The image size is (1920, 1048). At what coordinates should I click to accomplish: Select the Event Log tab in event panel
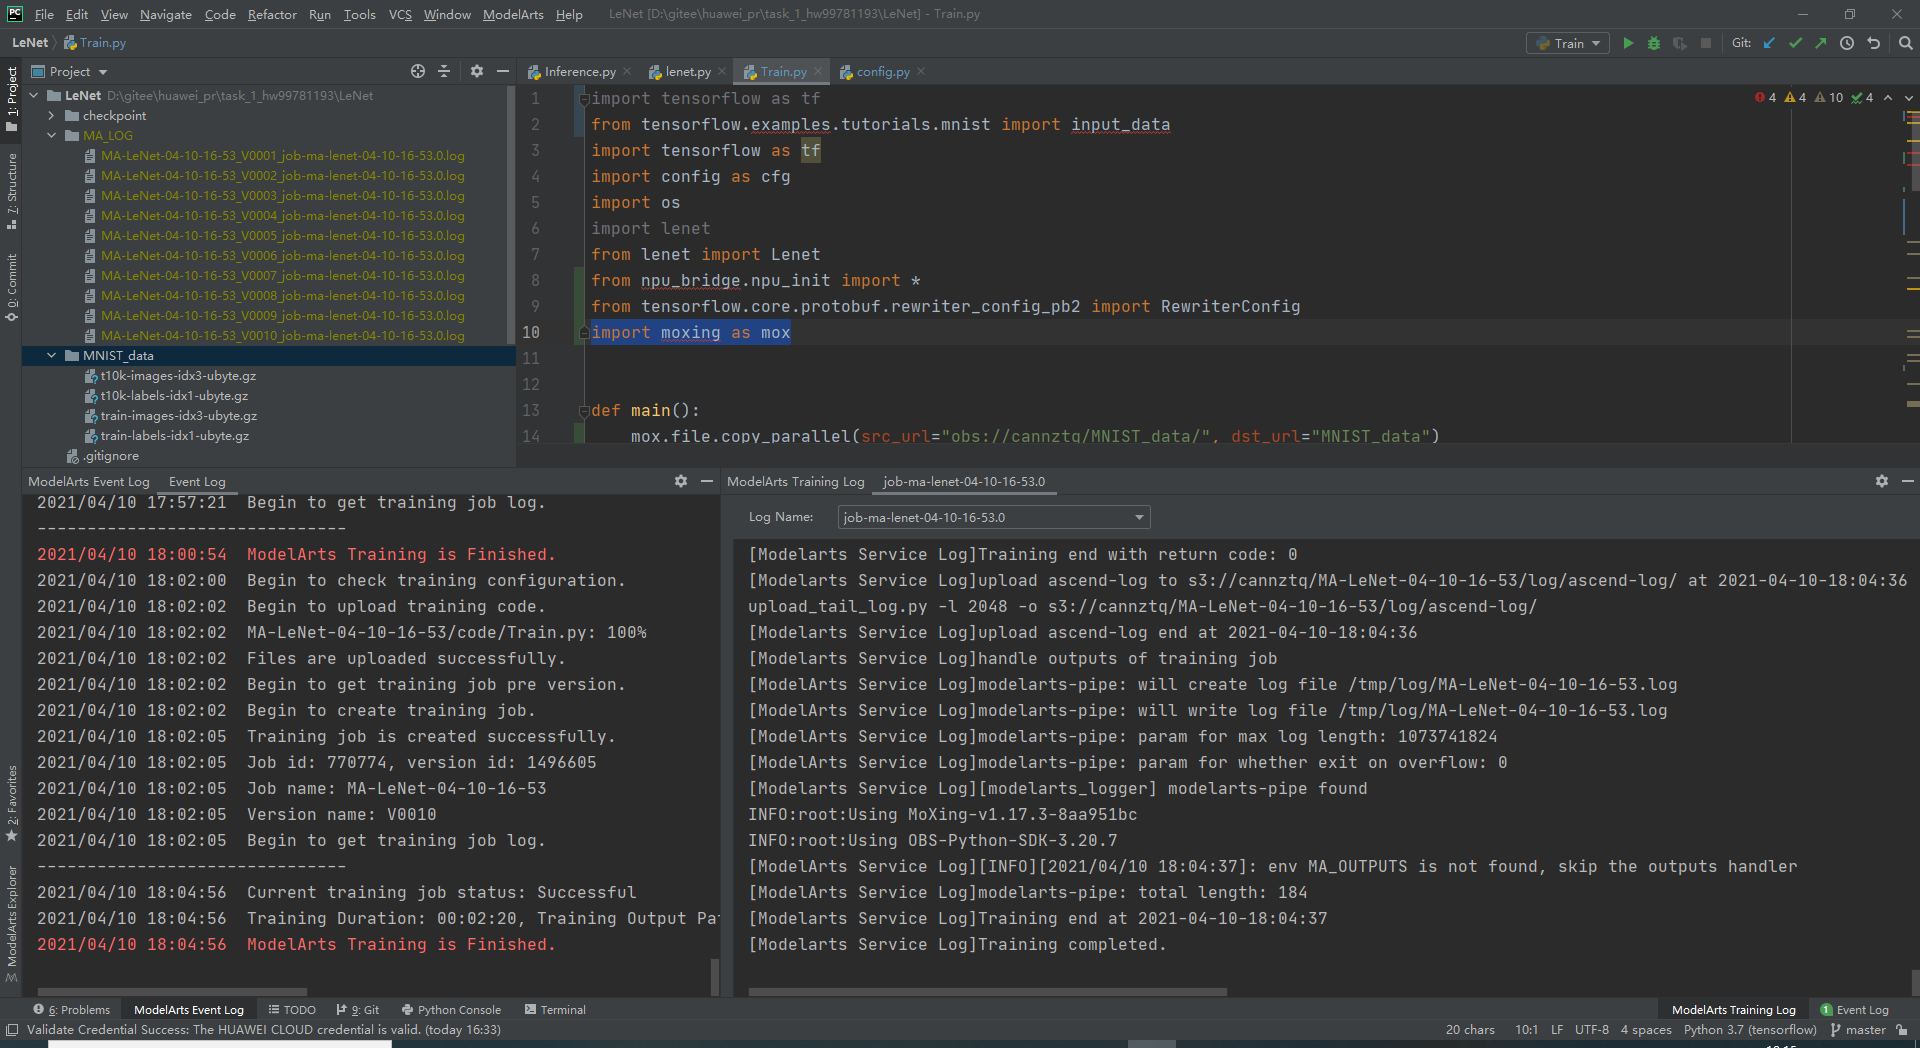(197, 481)
